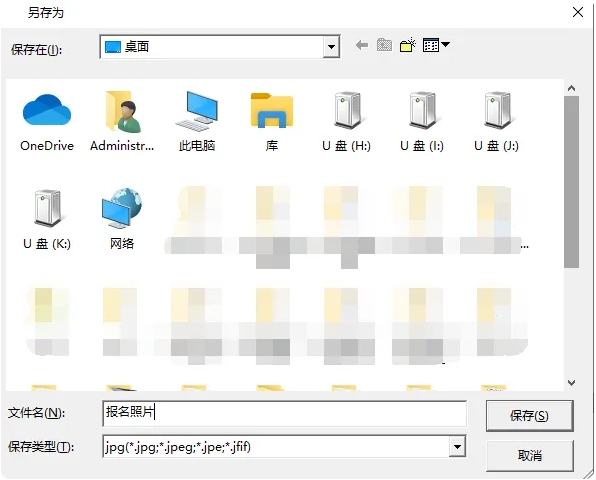Open the Administrator user folder
The width and height of the screenshot is (596, 480).
click(x=122, y=112)
